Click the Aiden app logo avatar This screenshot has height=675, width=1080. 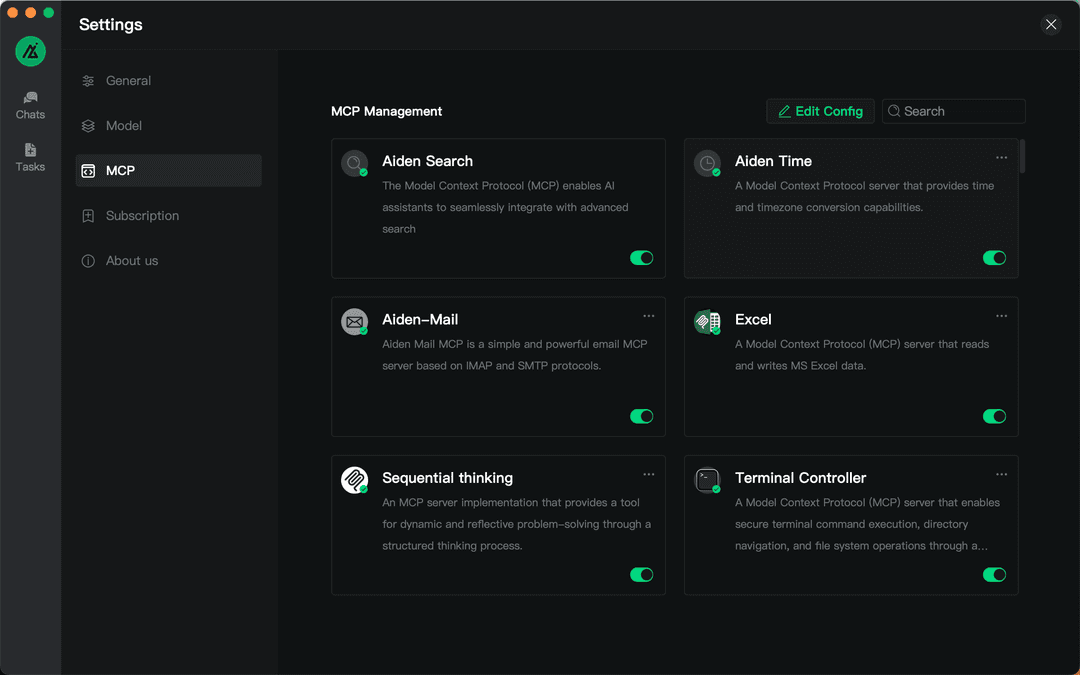(x=30, y=51)
